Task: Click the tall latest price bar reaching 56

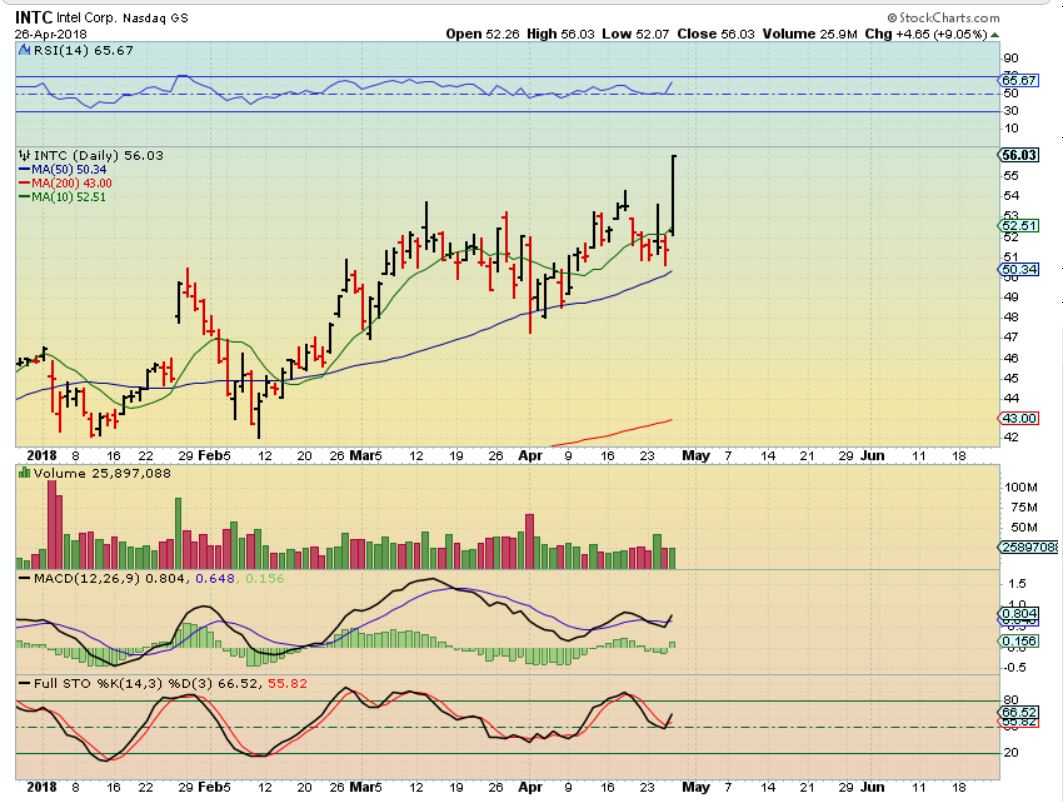Action: click(673, 195)
